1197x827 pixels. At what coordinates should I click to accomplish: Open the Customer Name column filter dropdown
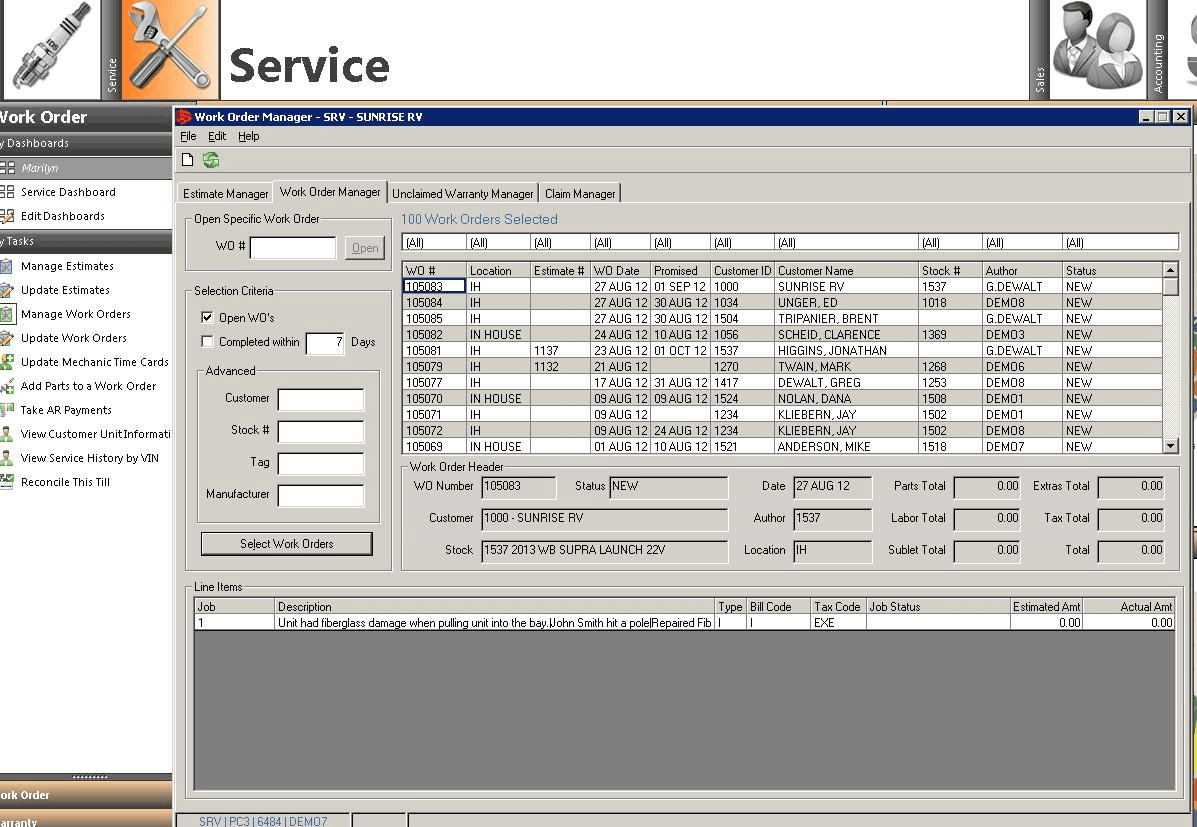click(x=846, y=241)
